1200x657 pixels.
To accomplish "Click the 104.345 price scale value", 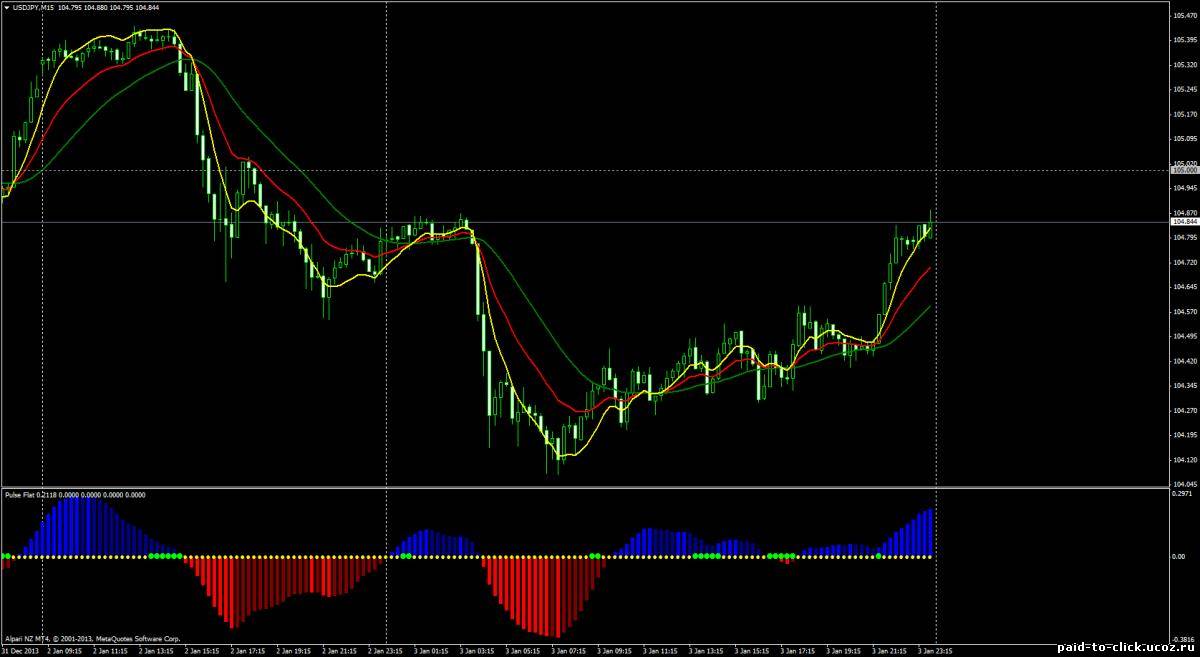I will tap(1184, 385).
